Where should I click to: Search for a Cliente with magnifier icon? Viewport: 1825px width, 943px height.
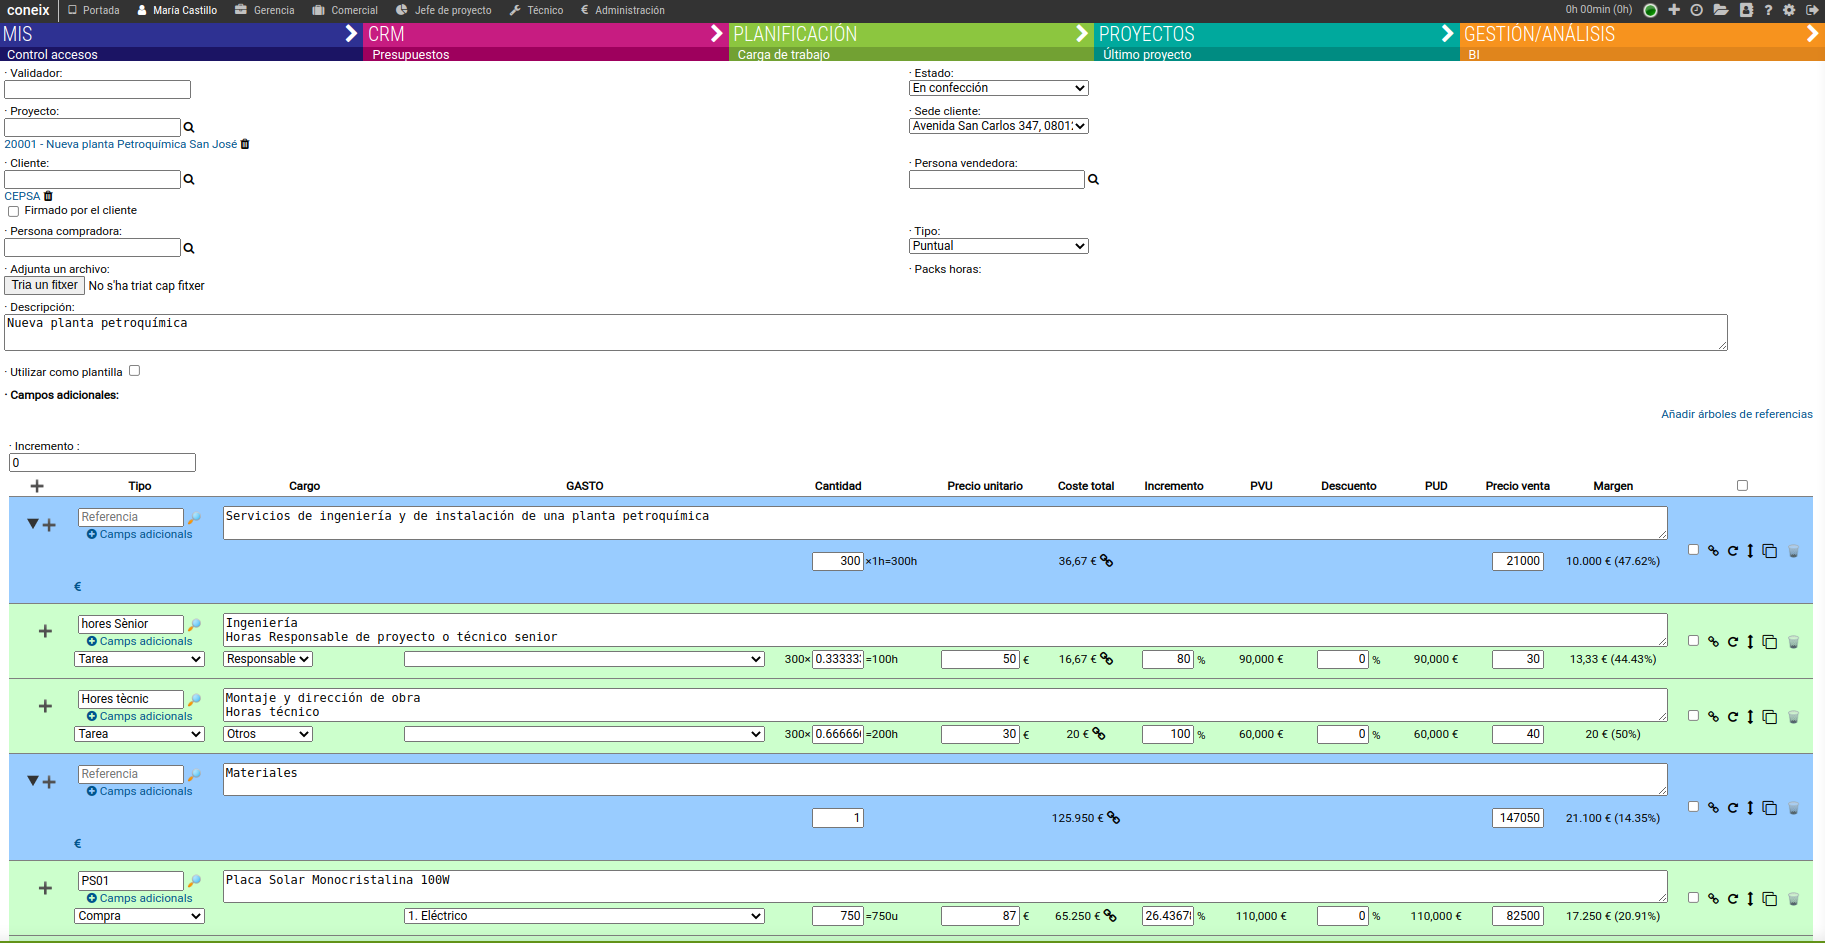pyautogui.click(x=189, y=179)
